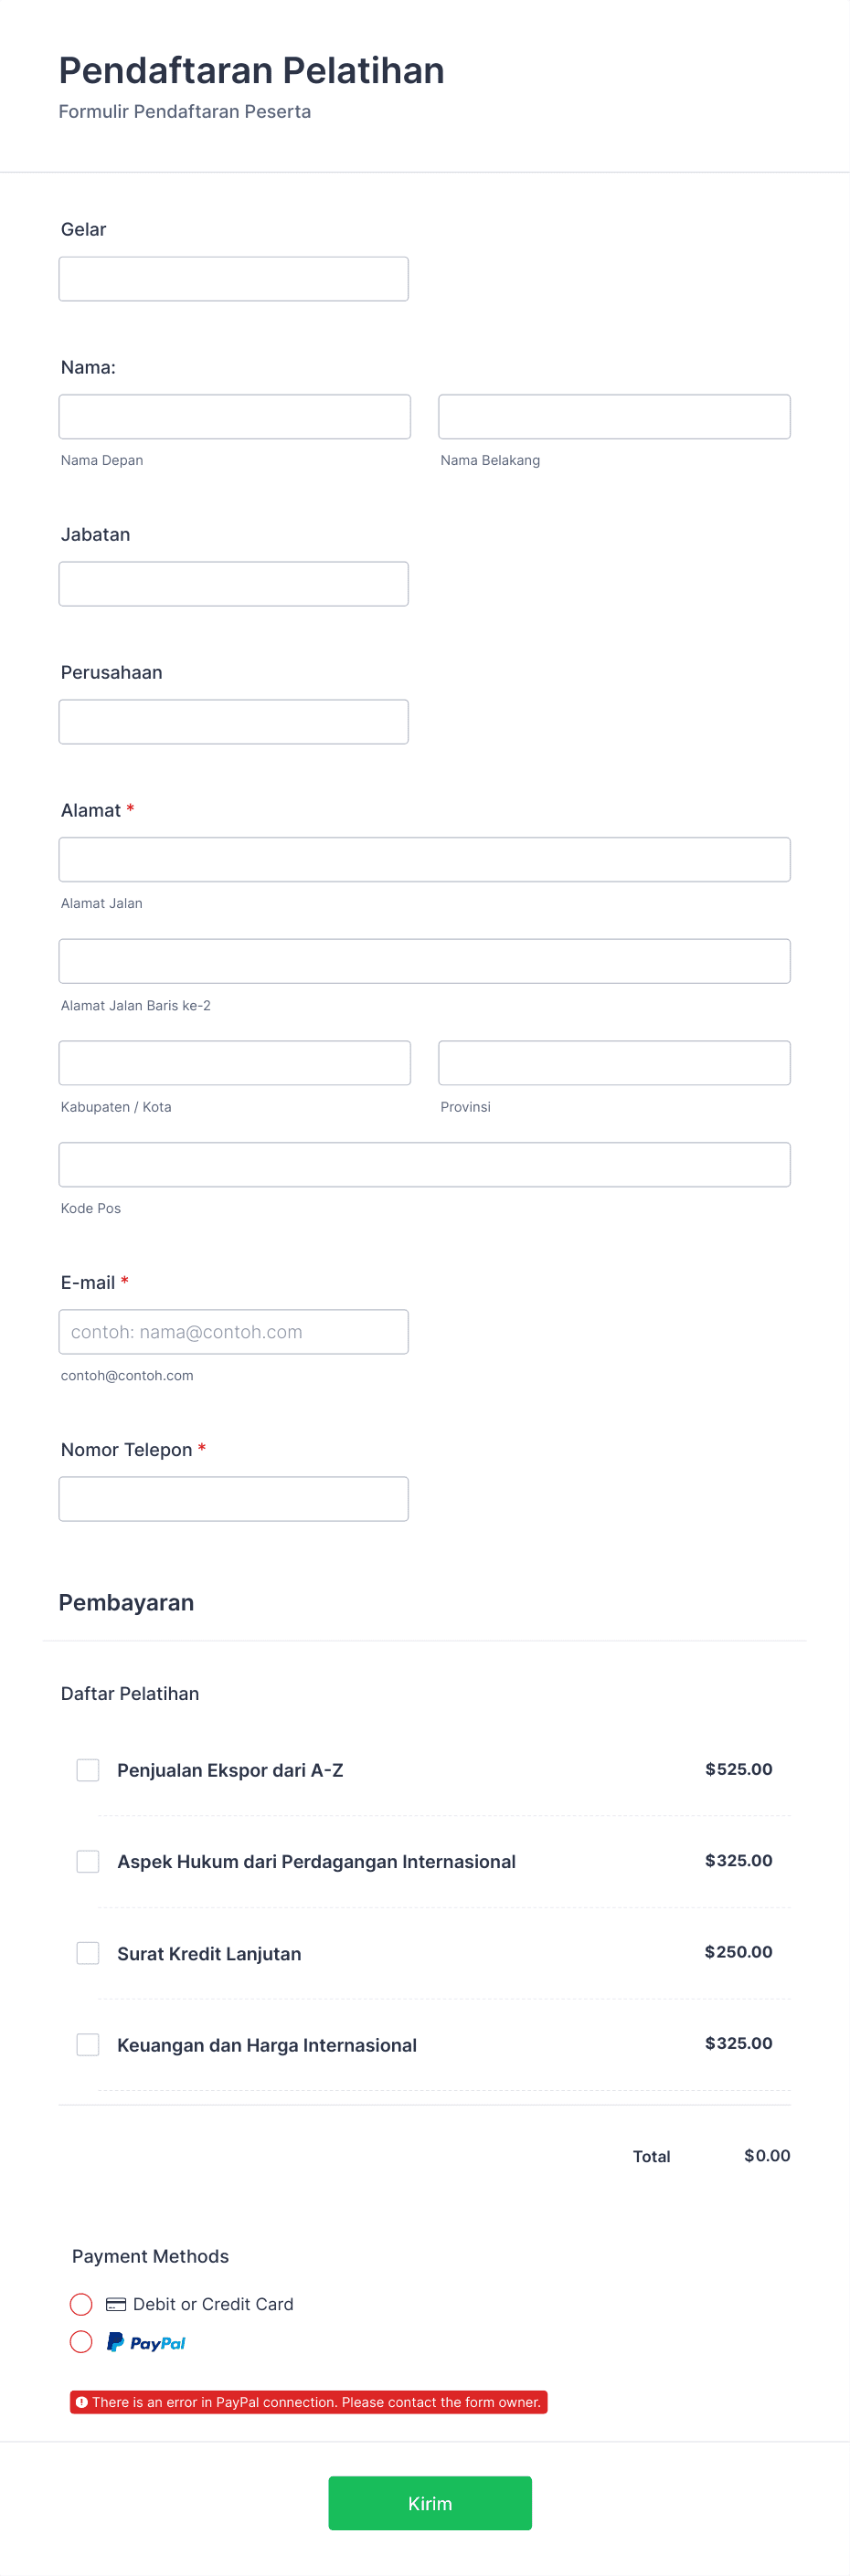Check the Penjualan Ekspor dari A-Z box

[88, 1770]
